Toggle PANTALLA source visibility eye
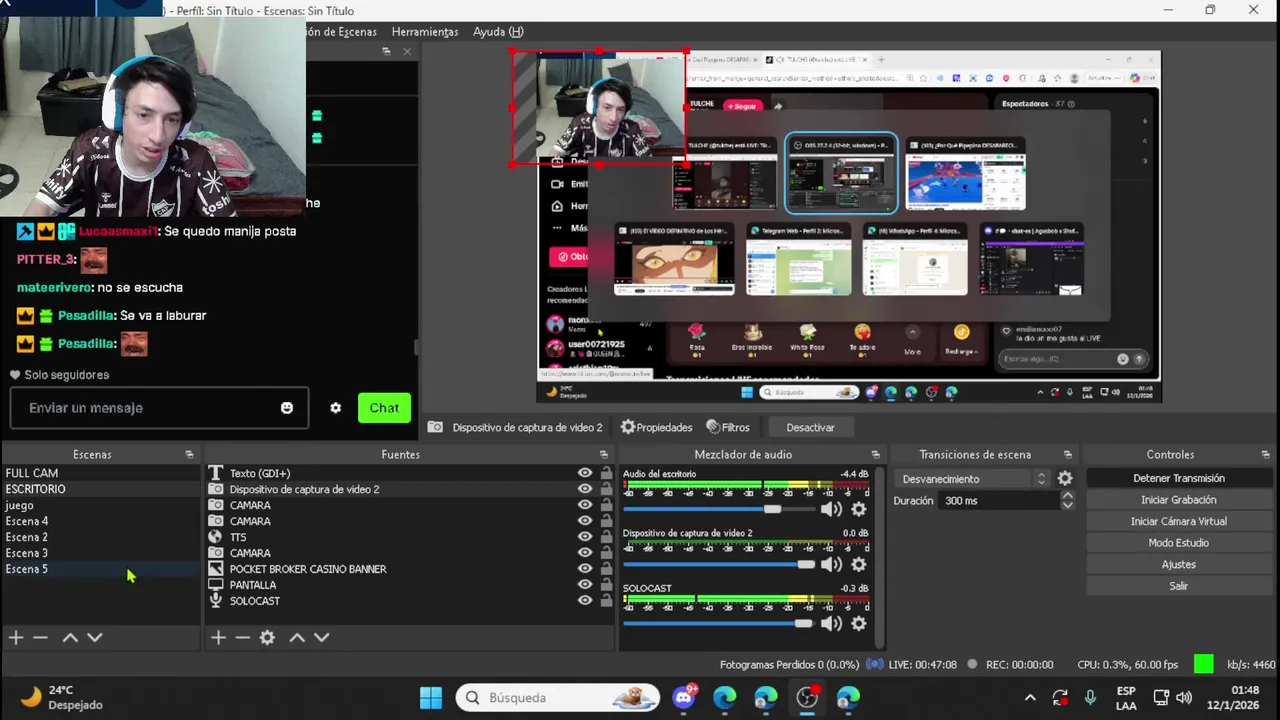Screen dimensions: 1280x720 tap(585, 585)
